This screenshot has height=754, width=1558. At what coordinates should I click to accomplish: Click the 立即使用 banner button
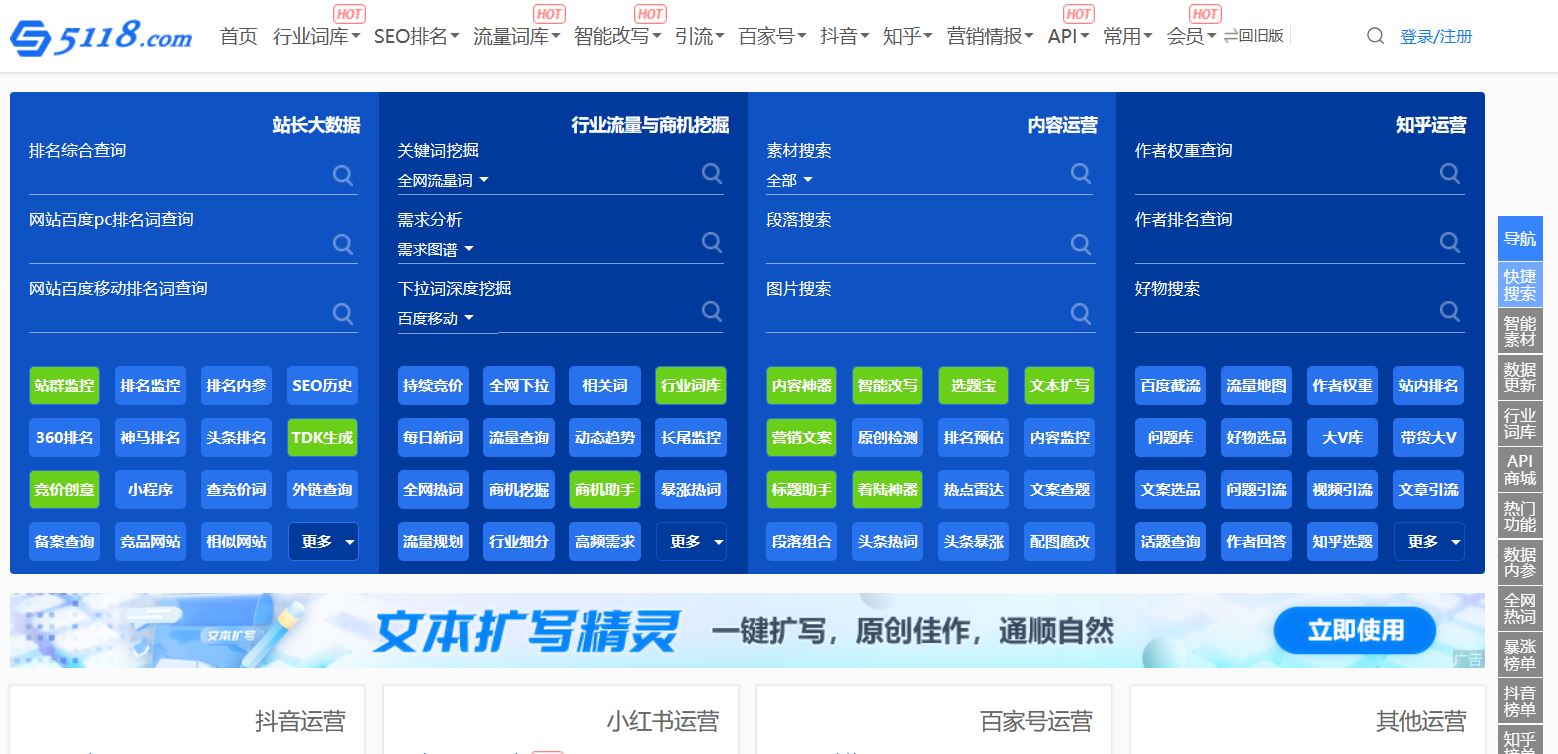[1354, 630]
